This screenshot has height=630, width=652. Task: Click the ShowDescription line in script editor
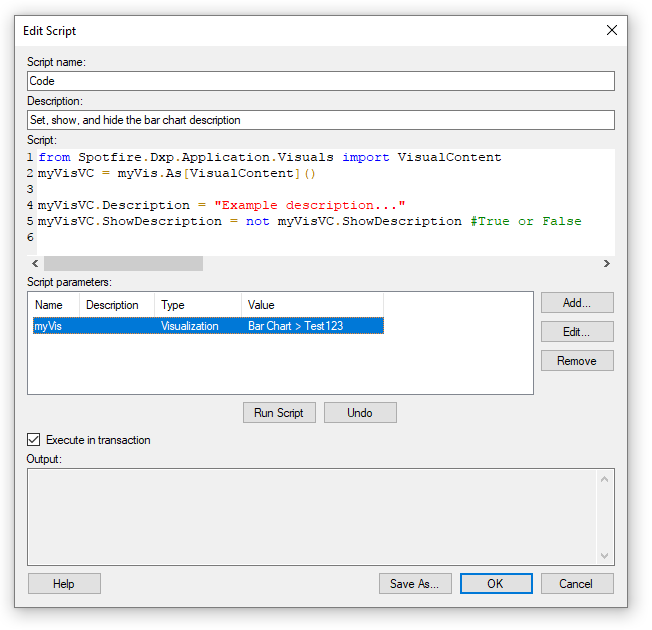pos(310,221)
